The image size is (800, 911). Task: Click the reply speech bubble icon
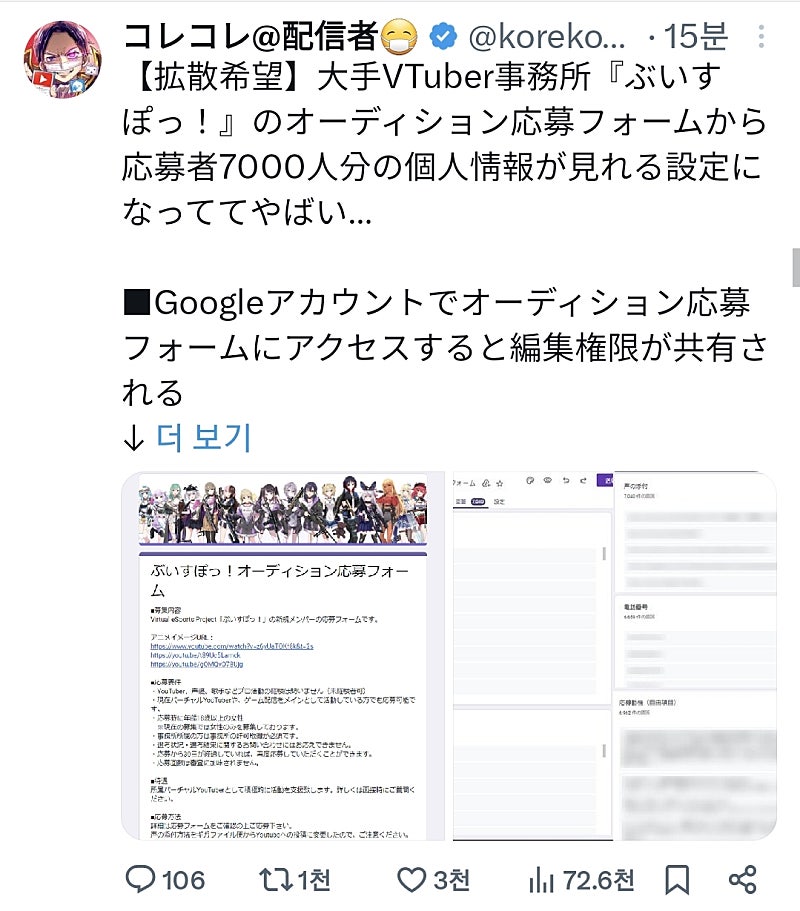[x=141, y=879]
